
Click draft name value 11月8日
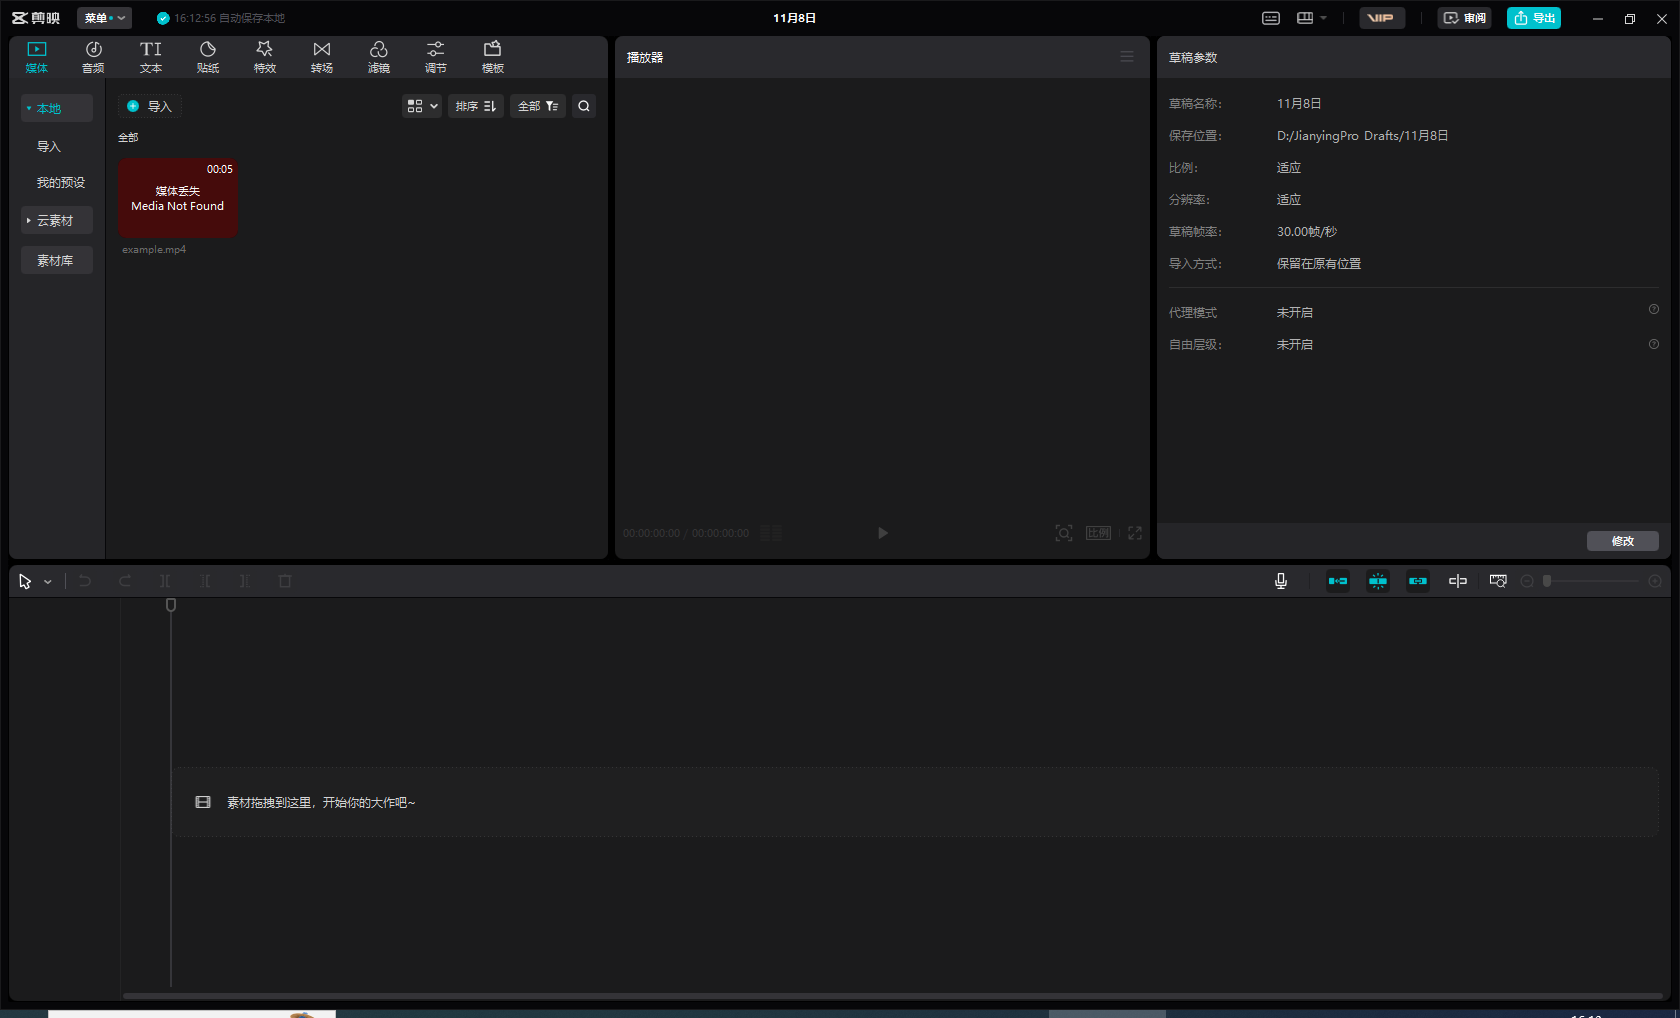[x=1299, y=104]
